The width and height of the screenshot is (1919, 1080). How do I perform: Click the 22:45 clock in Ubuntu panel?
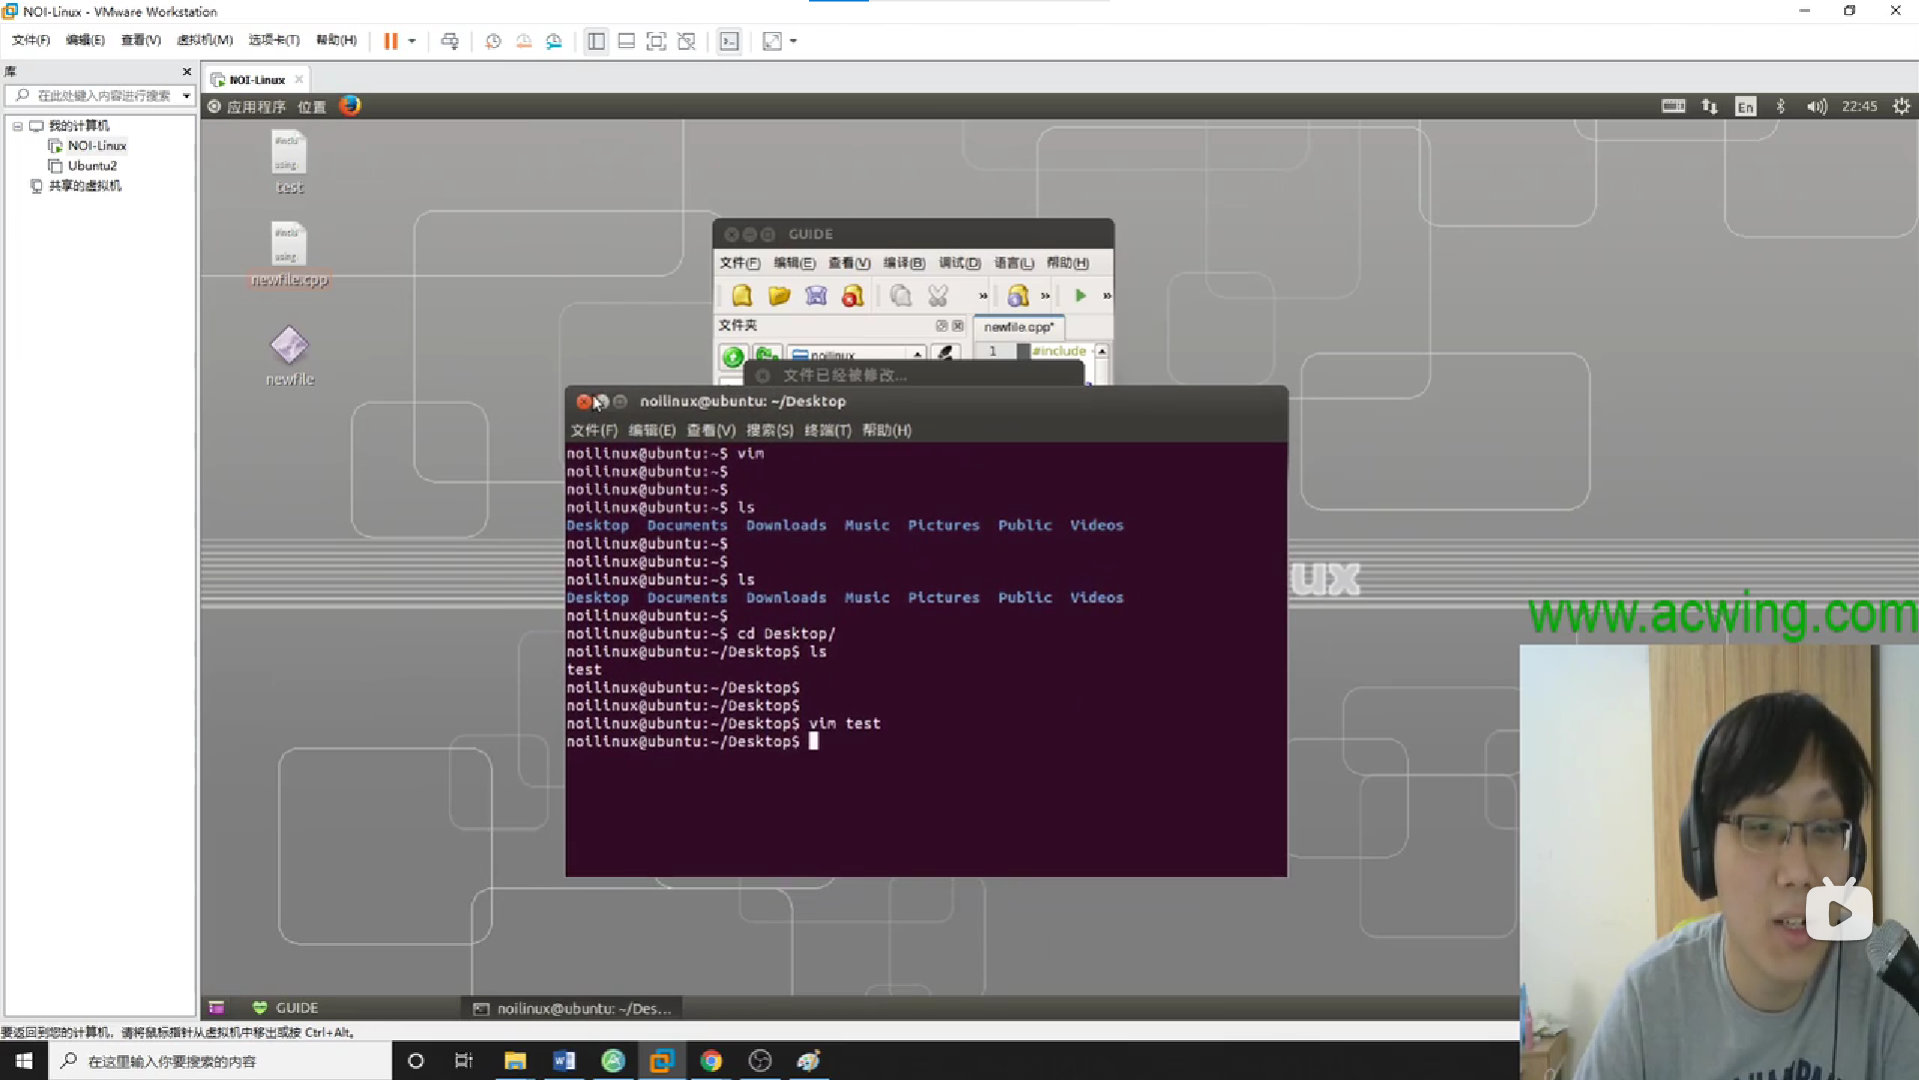(1859, 106)
